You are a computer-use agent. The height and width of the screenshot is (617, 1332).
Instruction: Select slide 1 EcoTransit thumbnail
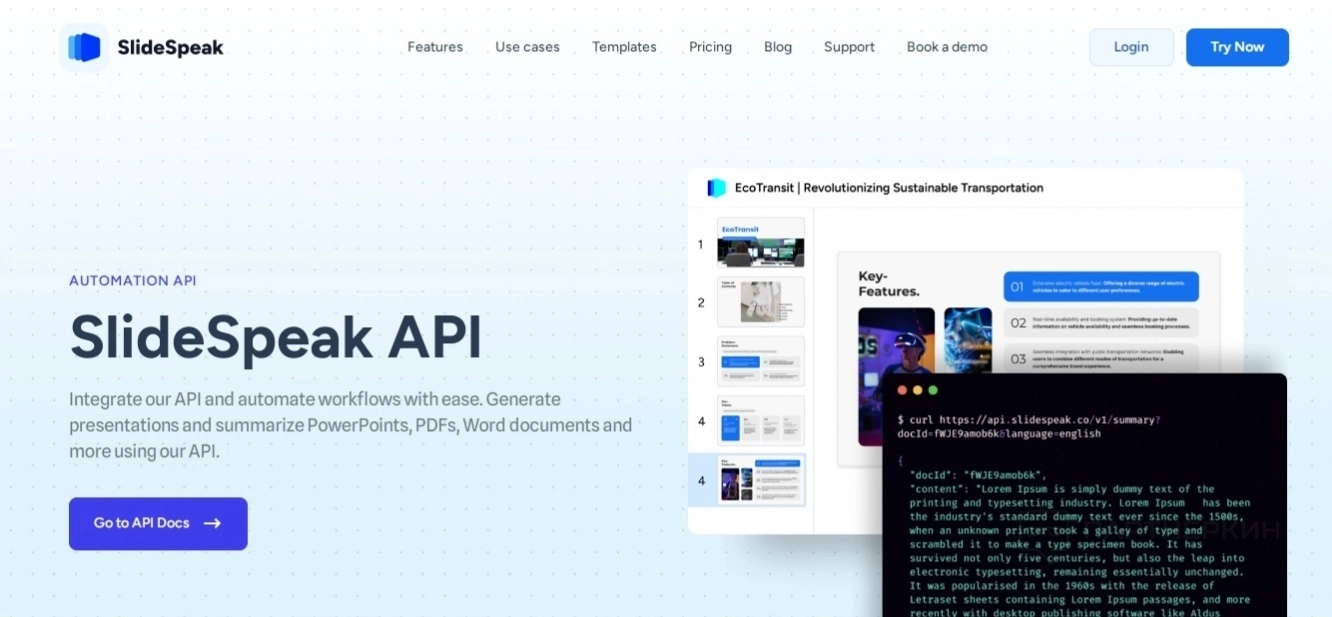pos(760,243)
